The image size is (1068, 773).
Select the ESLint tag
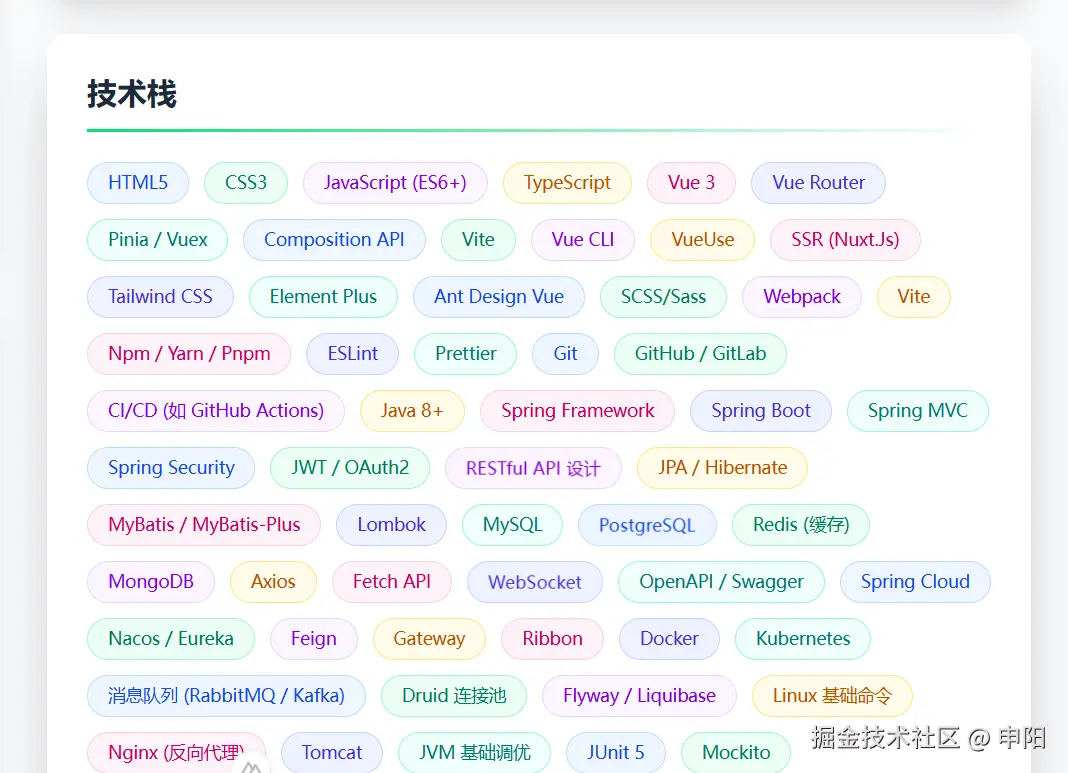coord(353,353)
